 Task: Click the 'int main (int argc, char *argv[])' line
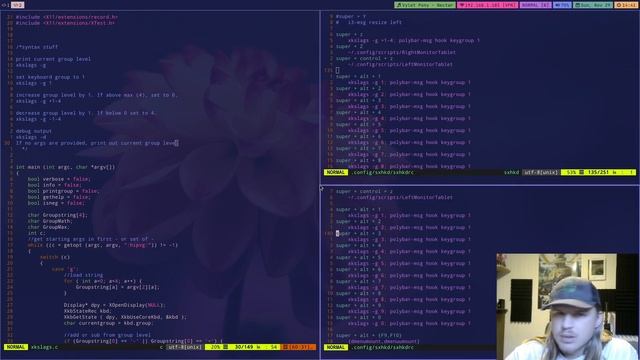click(65, 167)
